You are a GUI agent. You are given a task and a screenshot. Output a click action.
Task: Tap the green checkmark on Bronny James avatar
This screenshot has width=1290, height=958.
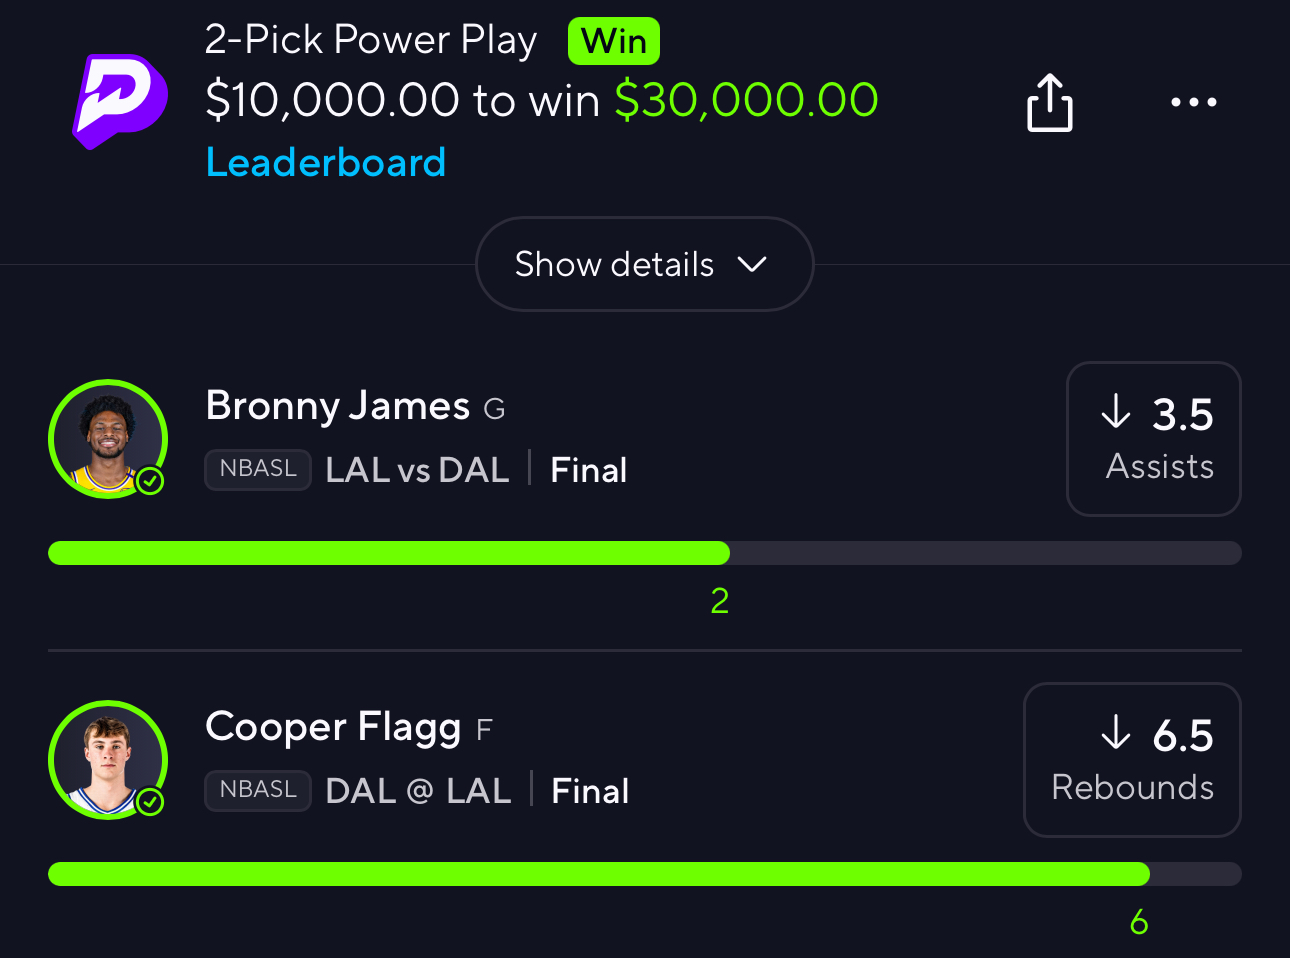tap(150, 482)
